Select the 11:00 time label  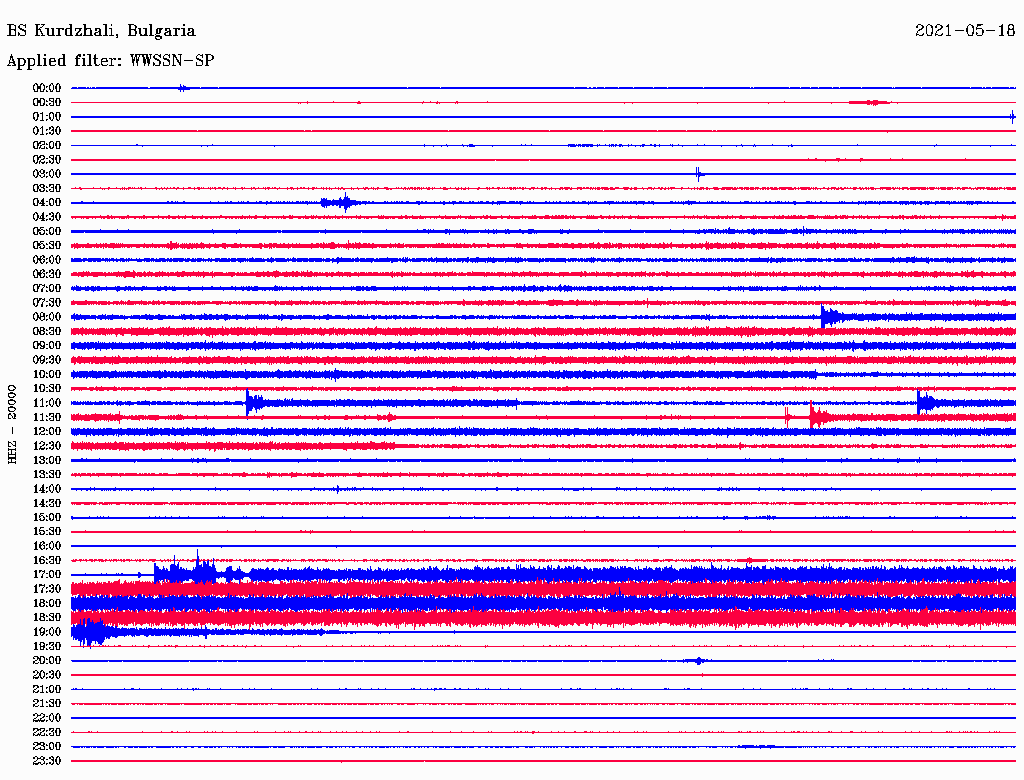[x=47, y=403]
